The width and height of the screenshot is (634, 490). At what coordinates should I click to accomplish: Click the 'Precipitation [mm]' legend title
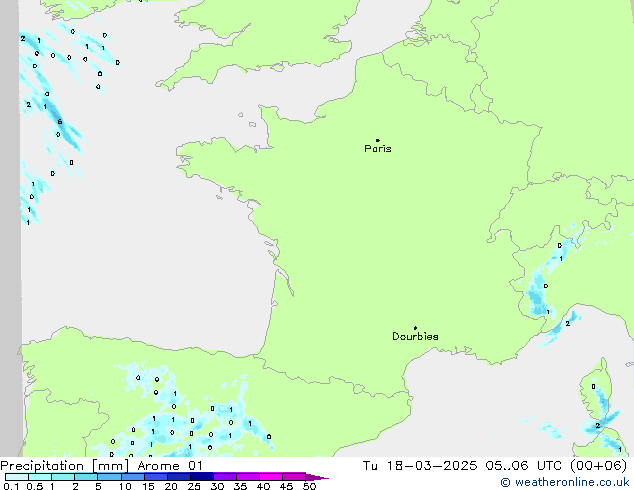point(65,466)
